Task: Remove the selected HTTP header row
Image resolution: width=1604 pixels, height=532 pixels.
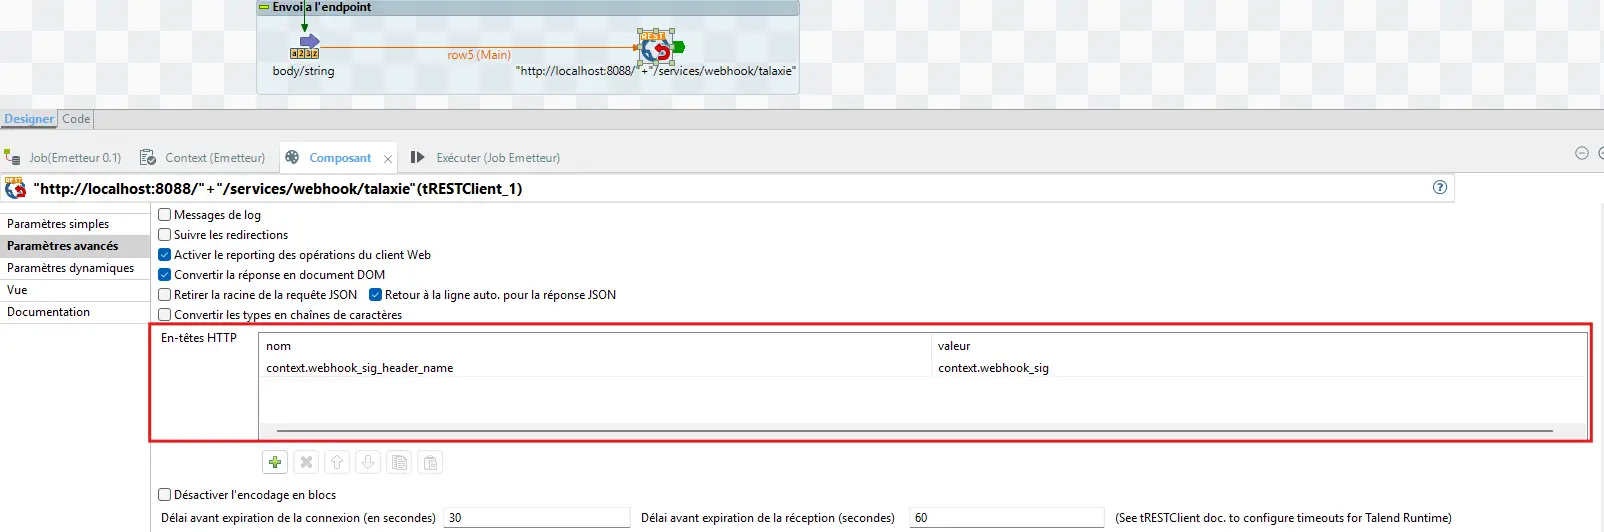Action: [306, 462]
